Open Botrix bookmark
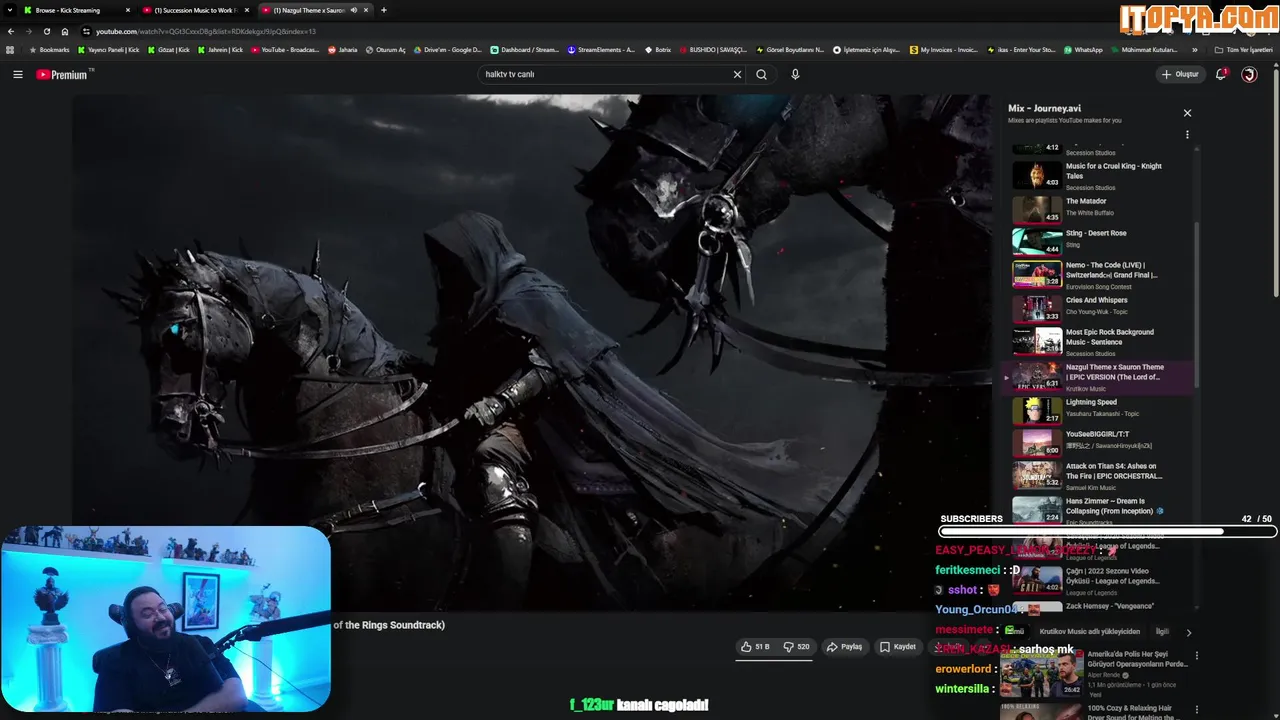Viewport: 1280px width, 720px height. point(657,49)
